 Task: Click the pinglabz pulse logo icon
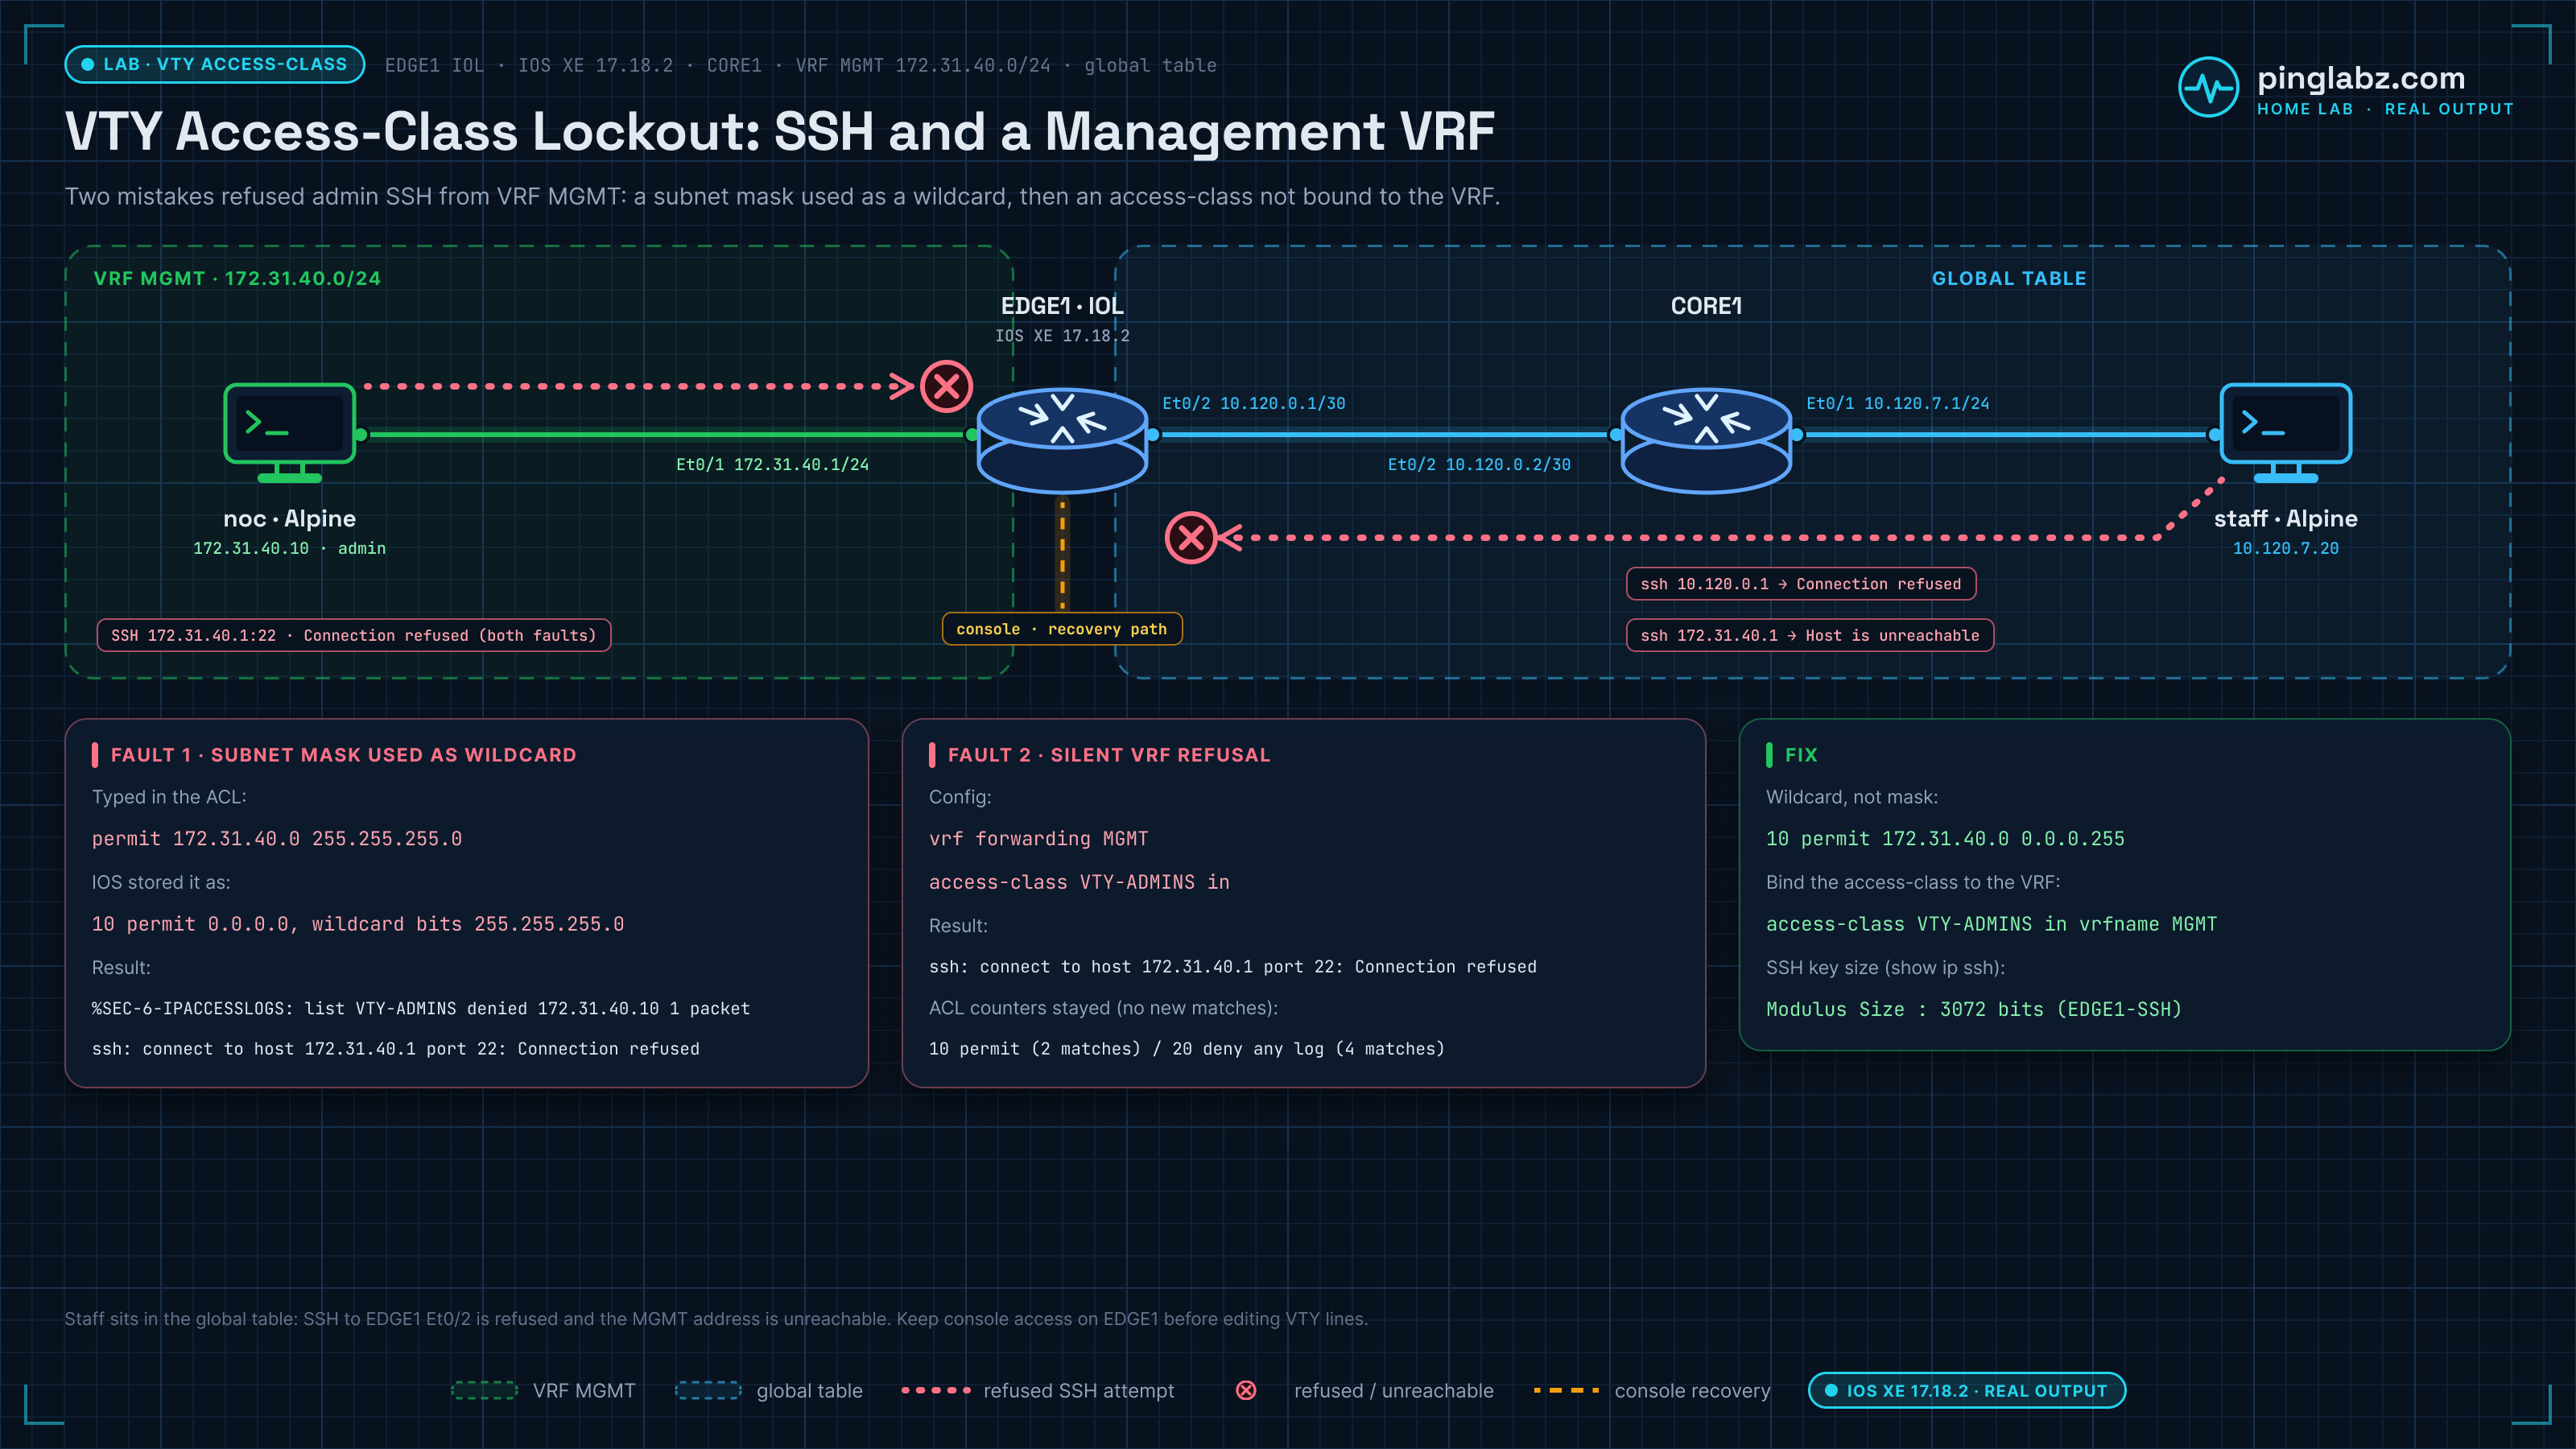click(2208, 88)
